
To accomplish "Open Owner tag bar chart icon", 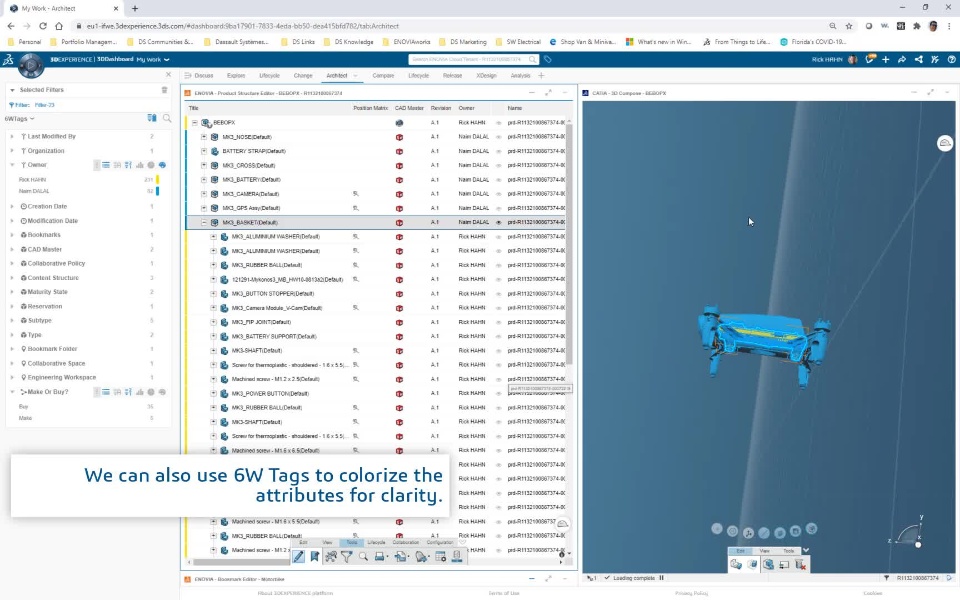I will coord(140,165).
